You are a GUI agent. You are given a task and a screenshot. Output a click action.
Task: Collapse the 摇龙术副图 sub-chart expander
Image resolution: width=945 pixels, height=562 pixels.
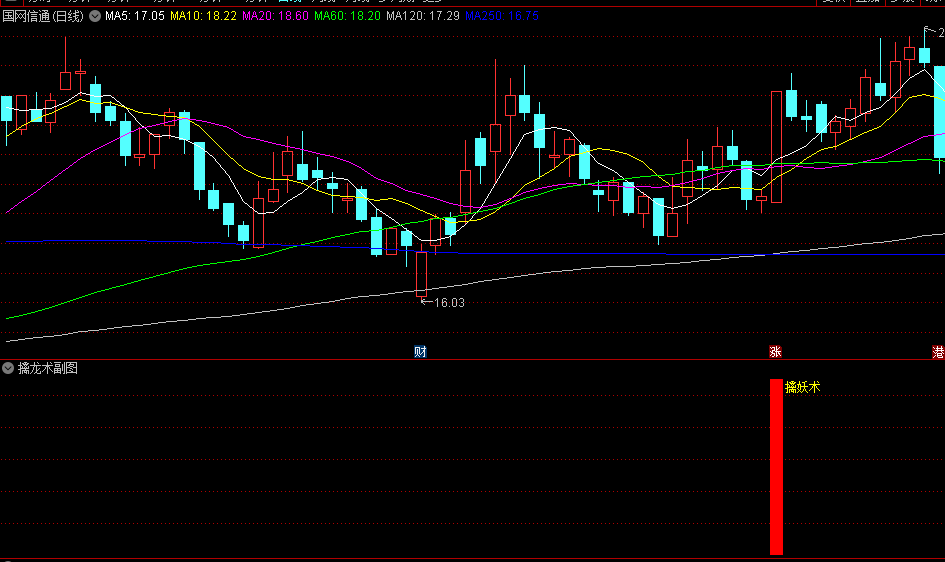[x=8, y=368]
